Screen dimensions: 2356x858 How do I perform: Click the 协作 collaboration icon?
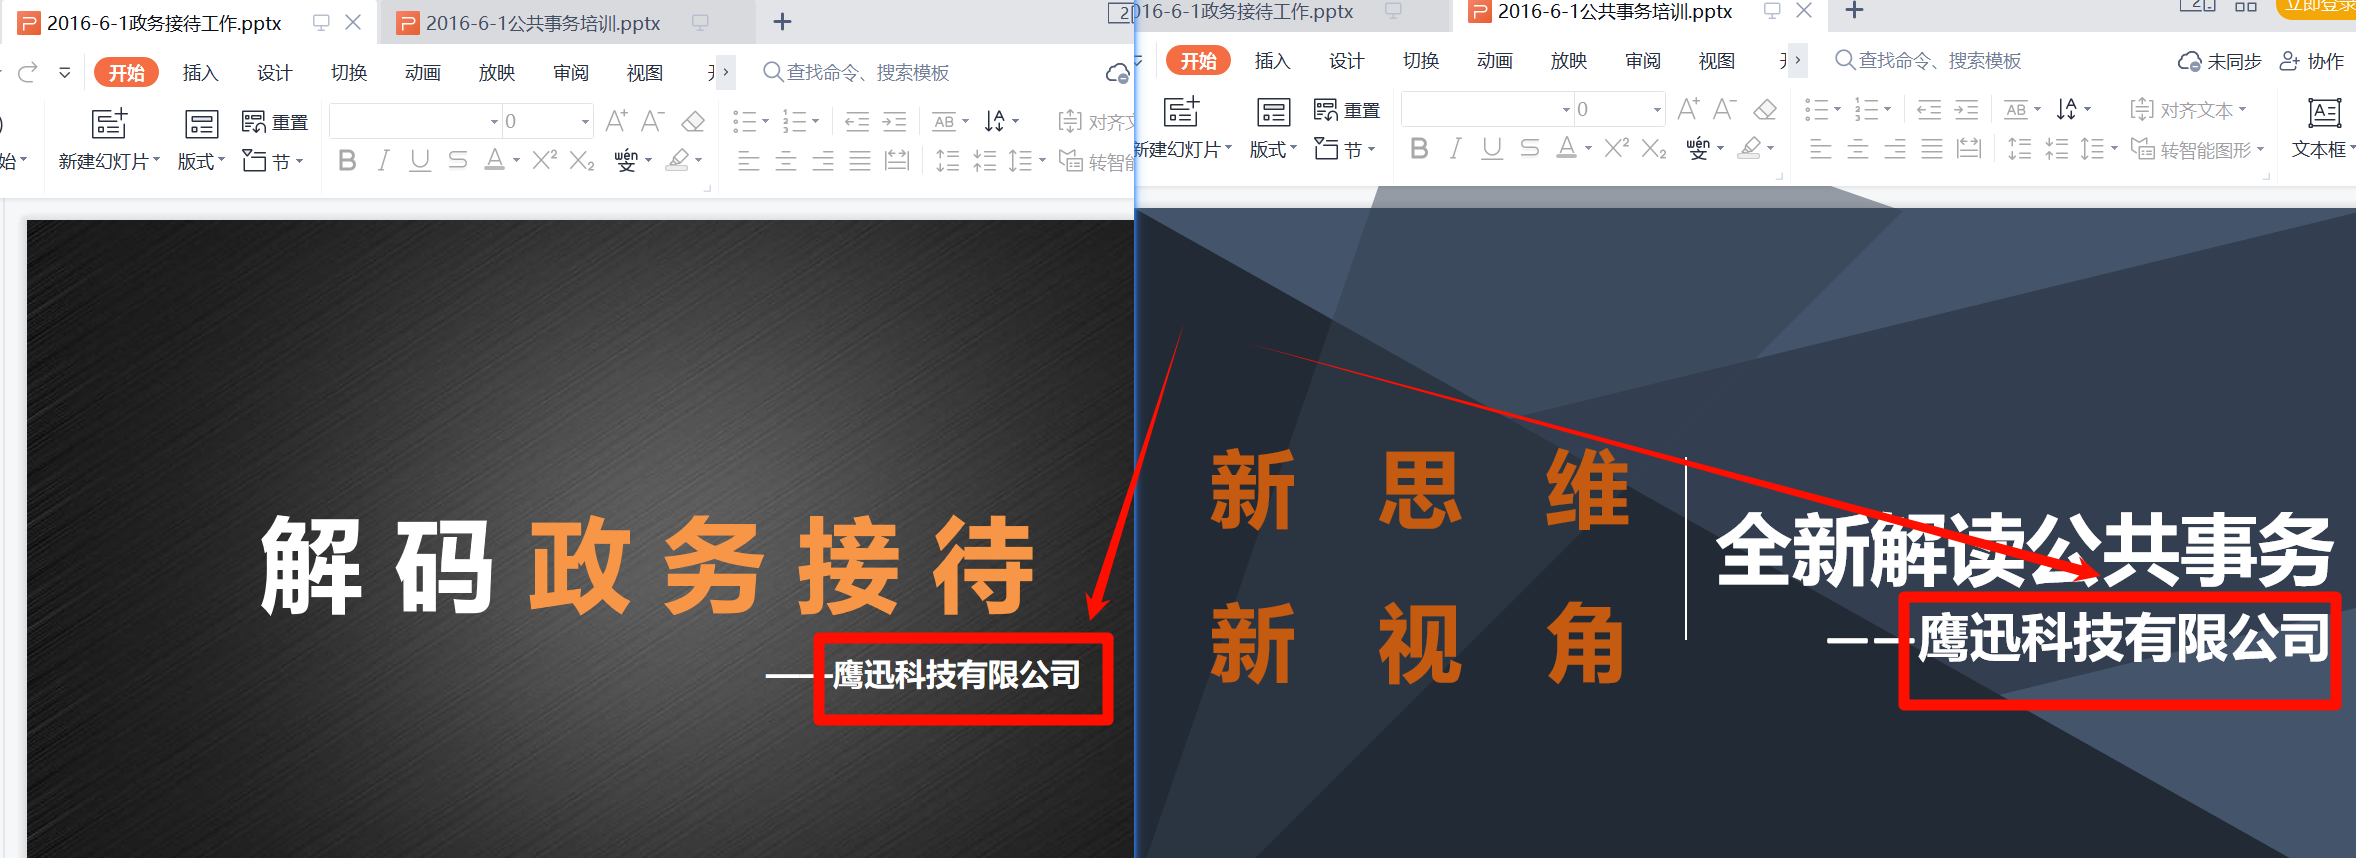2289,61
